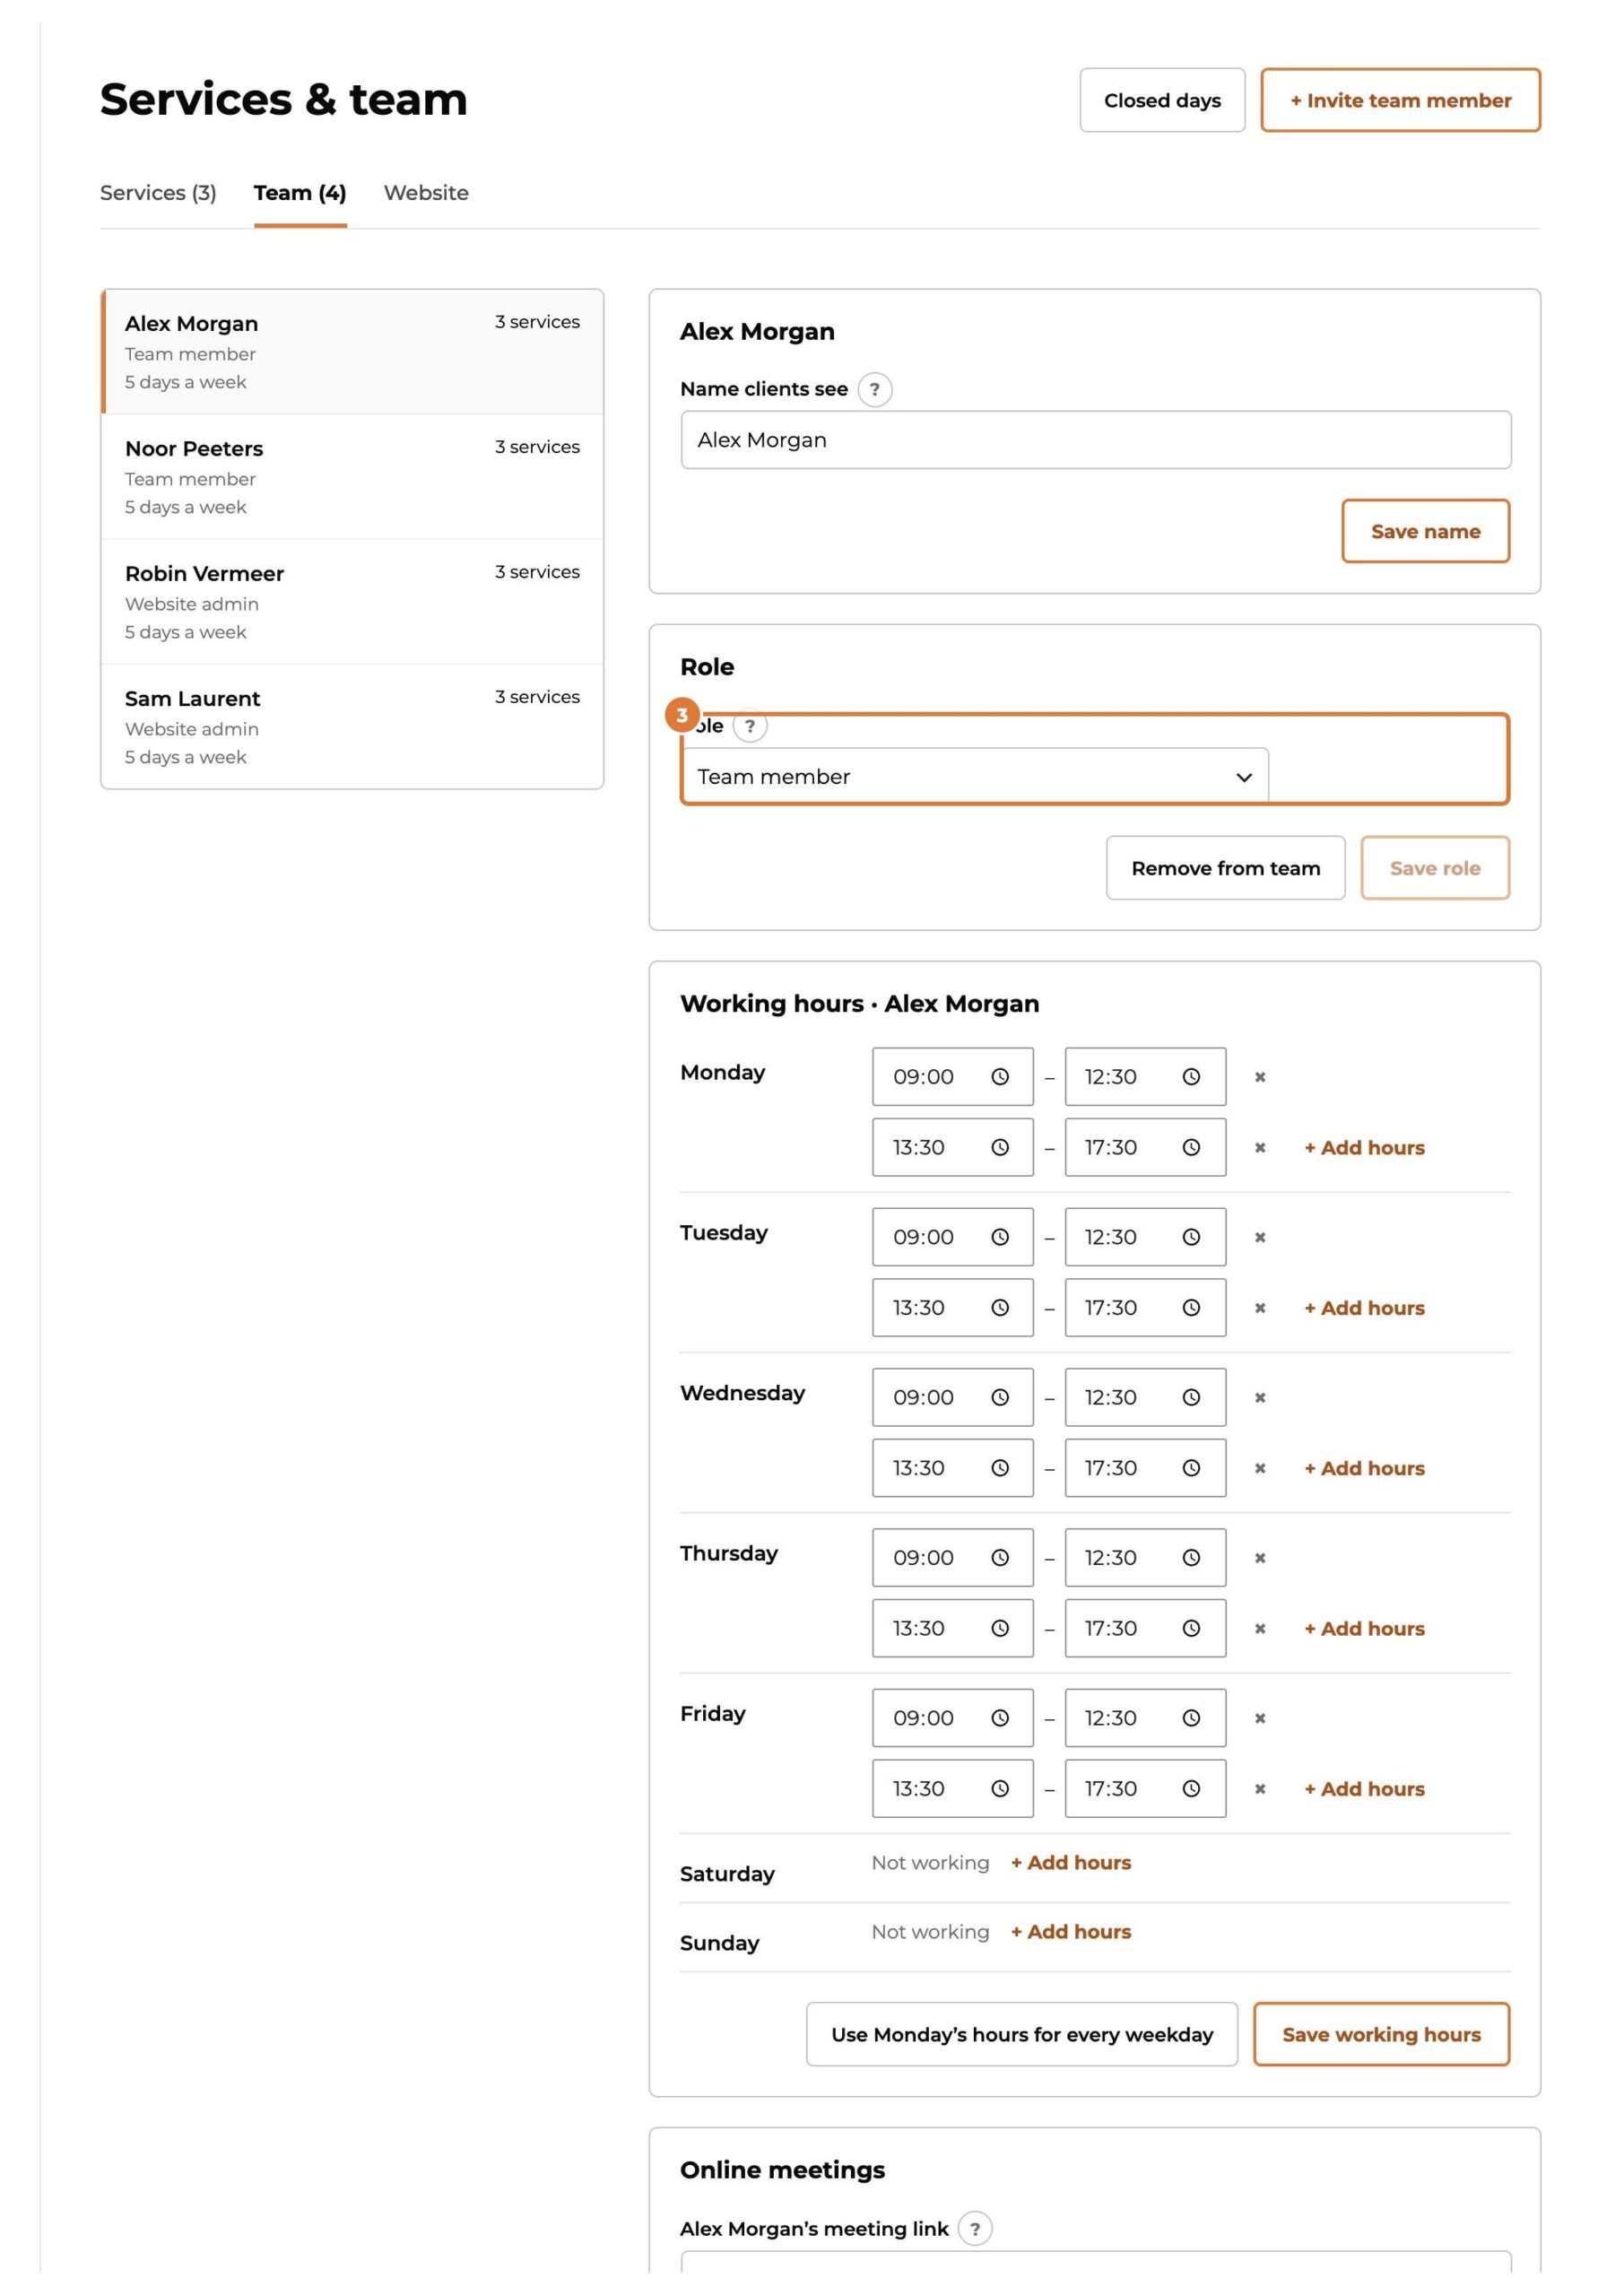Viewport: 1624px width, 2296px height.
Task: Remove Friday 13:30–17:30 time slot
Action: tap(1260, 1789)
